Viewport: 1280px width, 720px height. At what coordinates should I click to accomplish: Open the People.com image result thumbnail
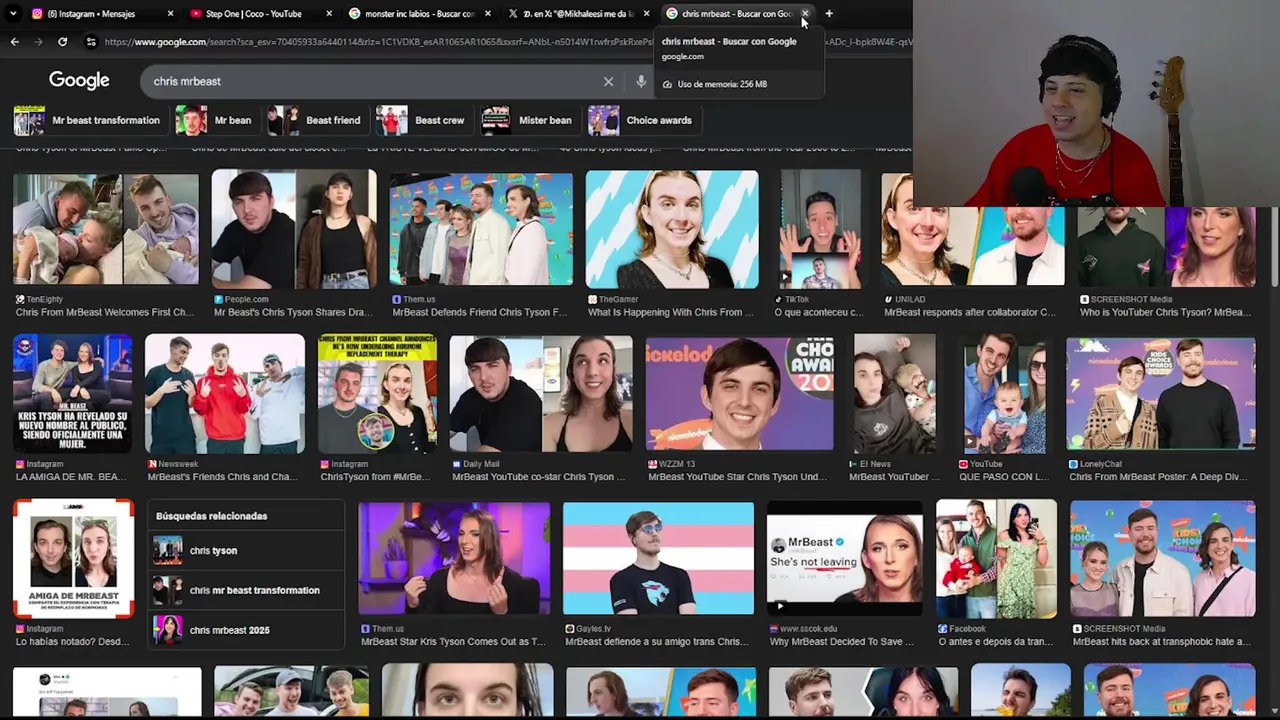[x=294, y=229]
